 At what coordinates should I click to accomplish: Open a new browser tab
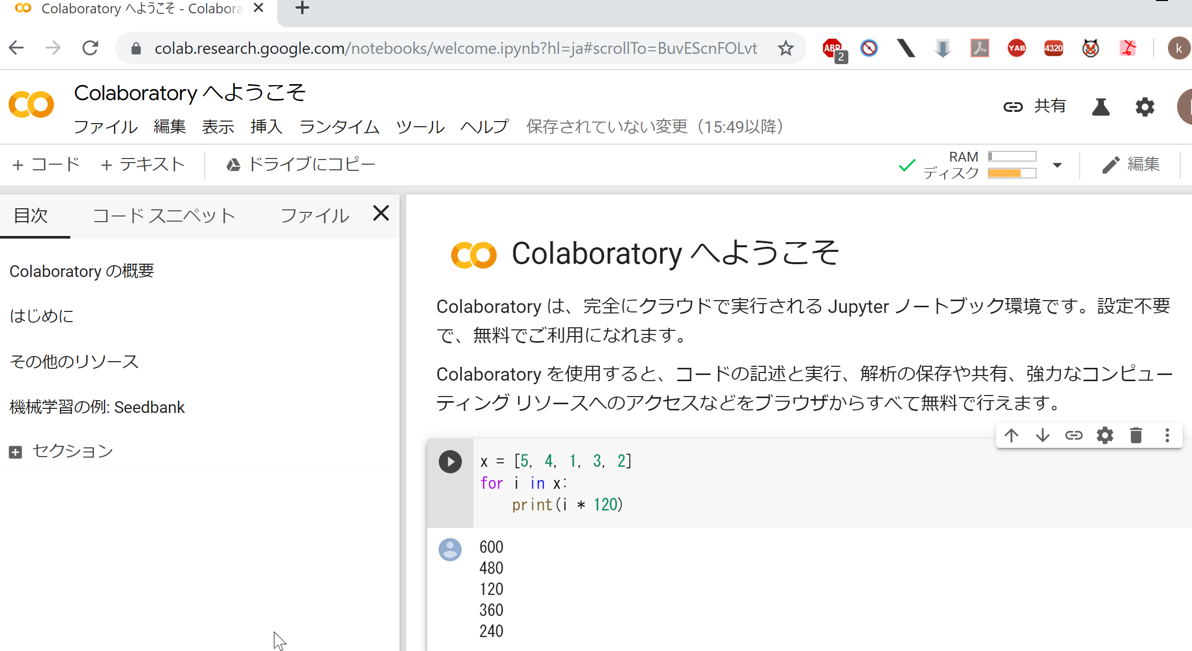pyautogui.click(x=302, y=8)
